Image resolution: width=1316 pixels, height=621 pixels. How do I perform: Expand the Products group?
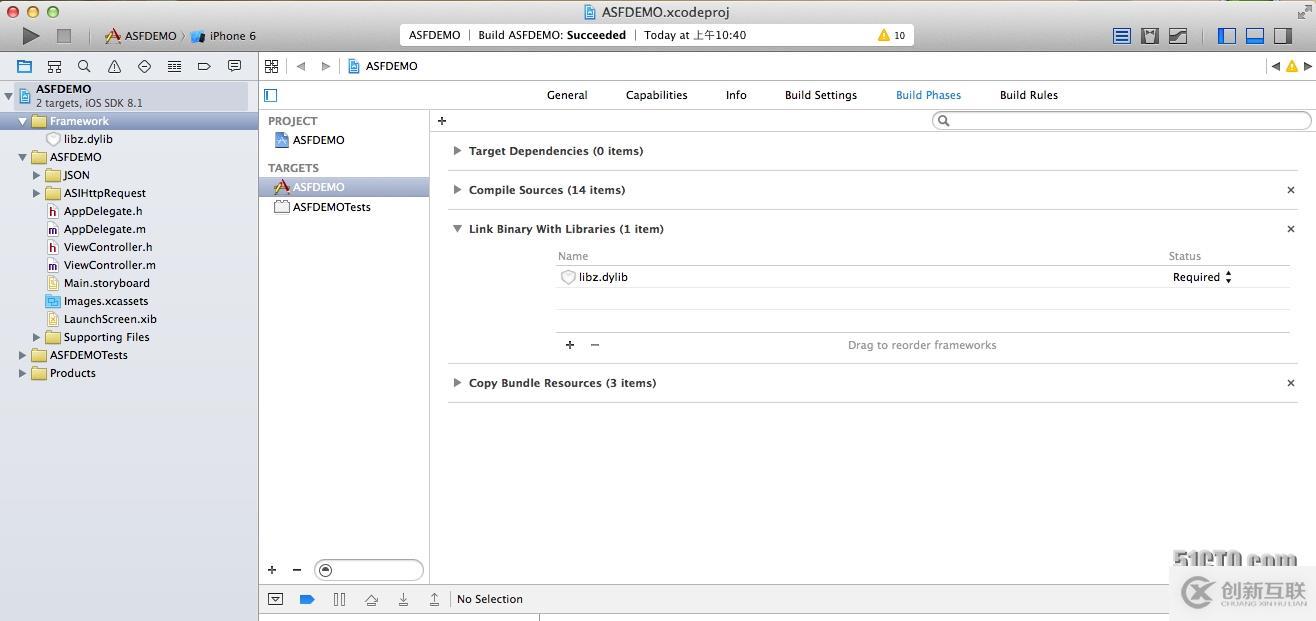[22, 373]
